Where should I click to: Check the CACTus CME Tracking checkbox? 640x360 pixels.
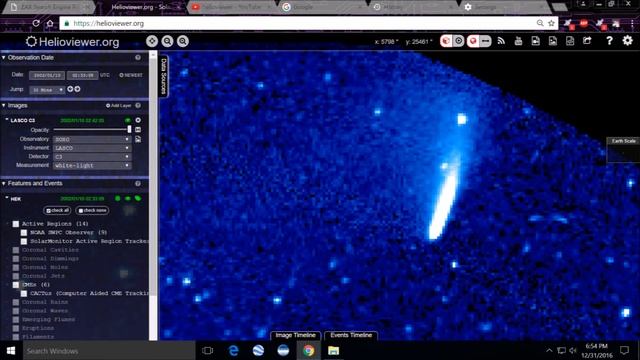24,293
